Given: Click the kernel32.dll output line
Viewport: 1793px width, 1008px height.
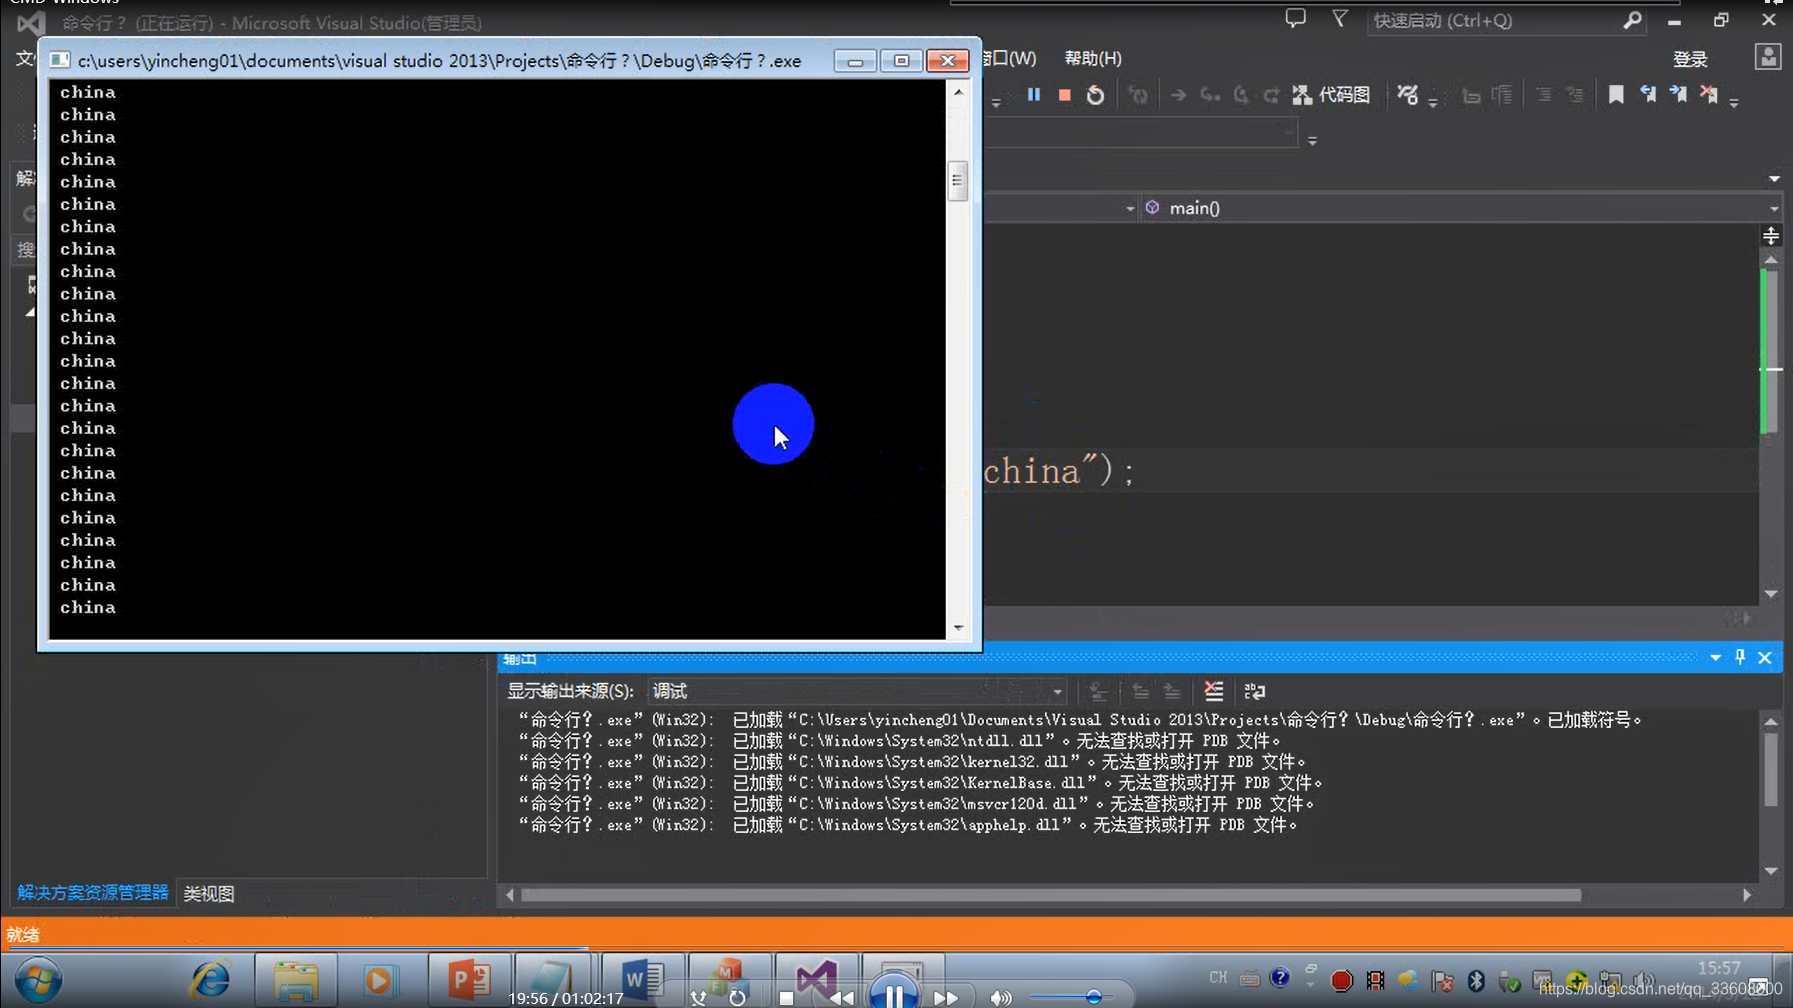Looking at the screenshot, I should [913, 762].
